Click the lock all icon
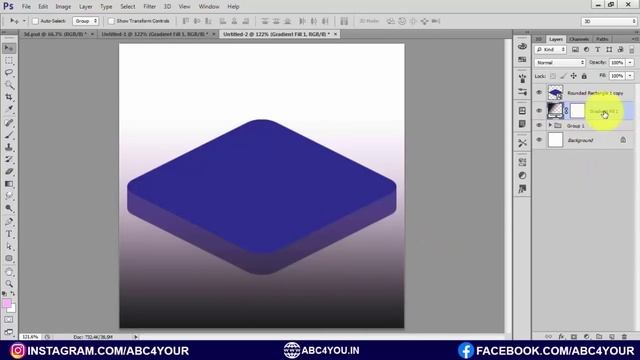 (x=584, y=76)
